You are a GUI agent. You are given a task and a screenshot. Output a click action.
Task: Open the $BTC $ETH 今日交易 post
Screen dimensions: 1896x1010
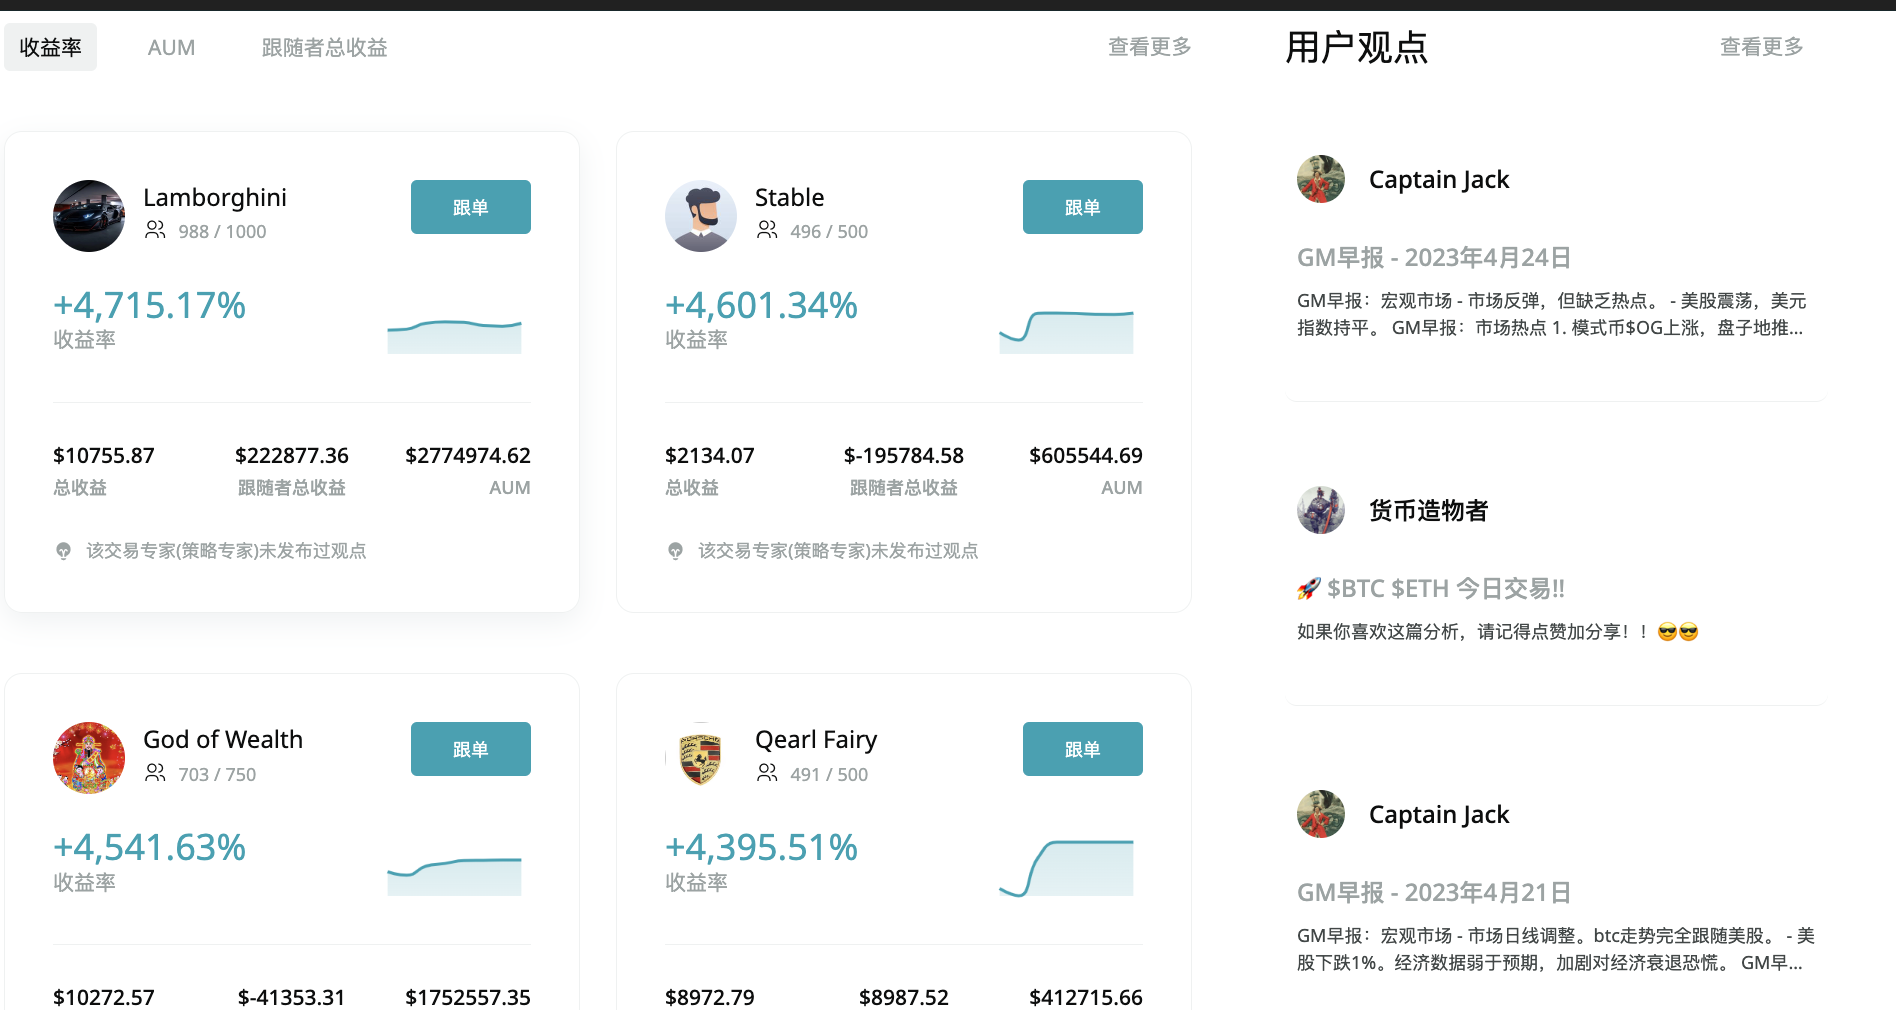pyautogui.click(x=1444, y=589)
